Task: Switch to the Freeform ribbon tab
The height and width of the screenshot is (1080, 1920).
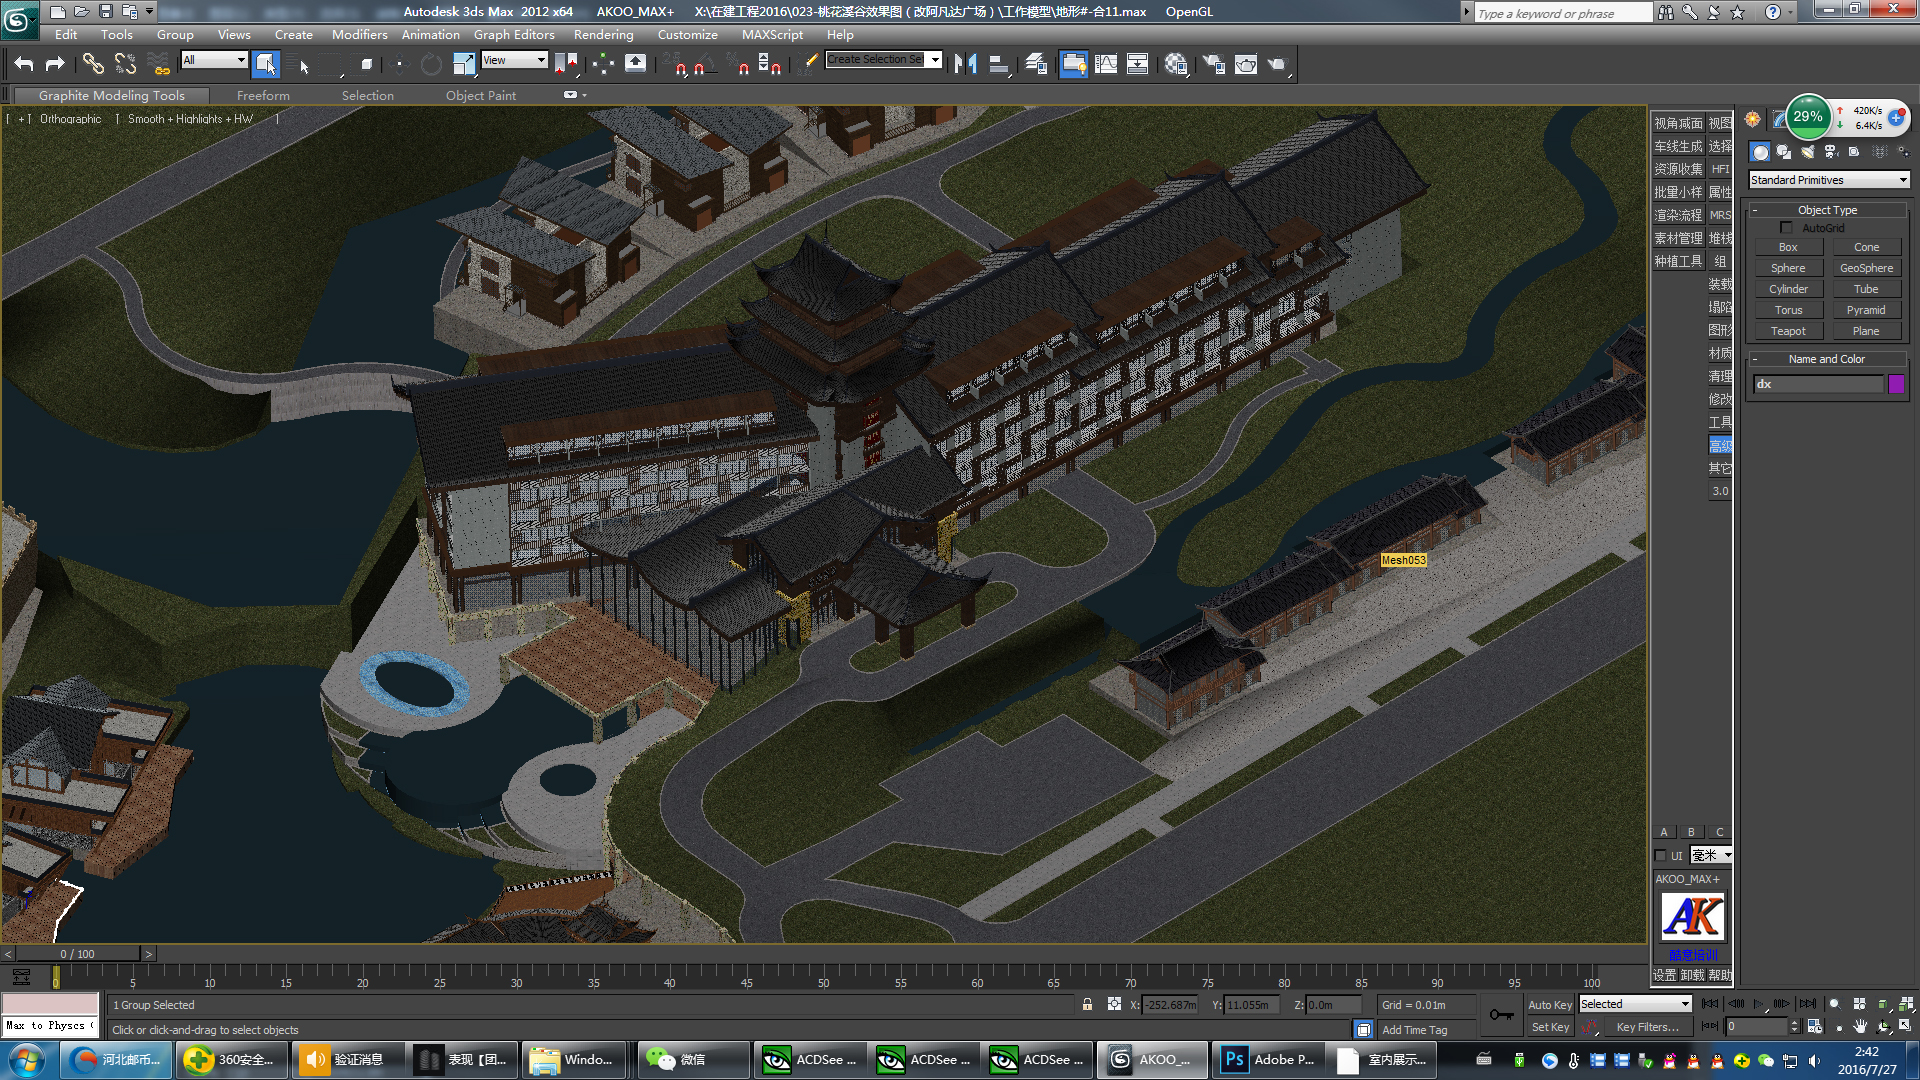Action: point(263,95)
